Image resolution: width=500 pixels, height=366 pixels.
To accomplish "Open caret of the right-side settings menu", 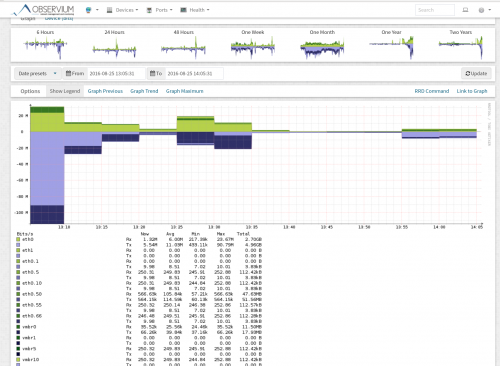I will 490,10.
